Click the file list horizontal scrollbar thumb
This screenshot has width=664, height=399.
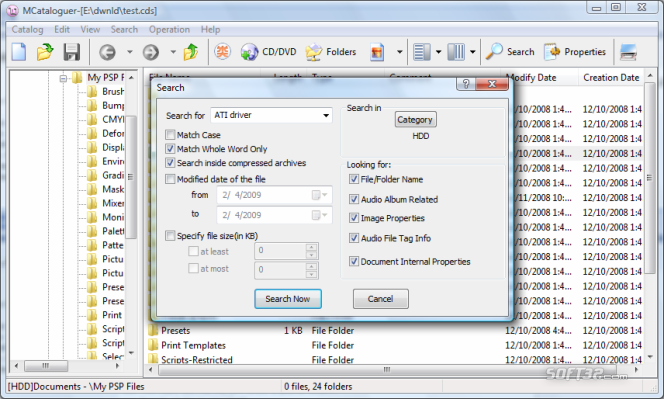tap(386, 369)
